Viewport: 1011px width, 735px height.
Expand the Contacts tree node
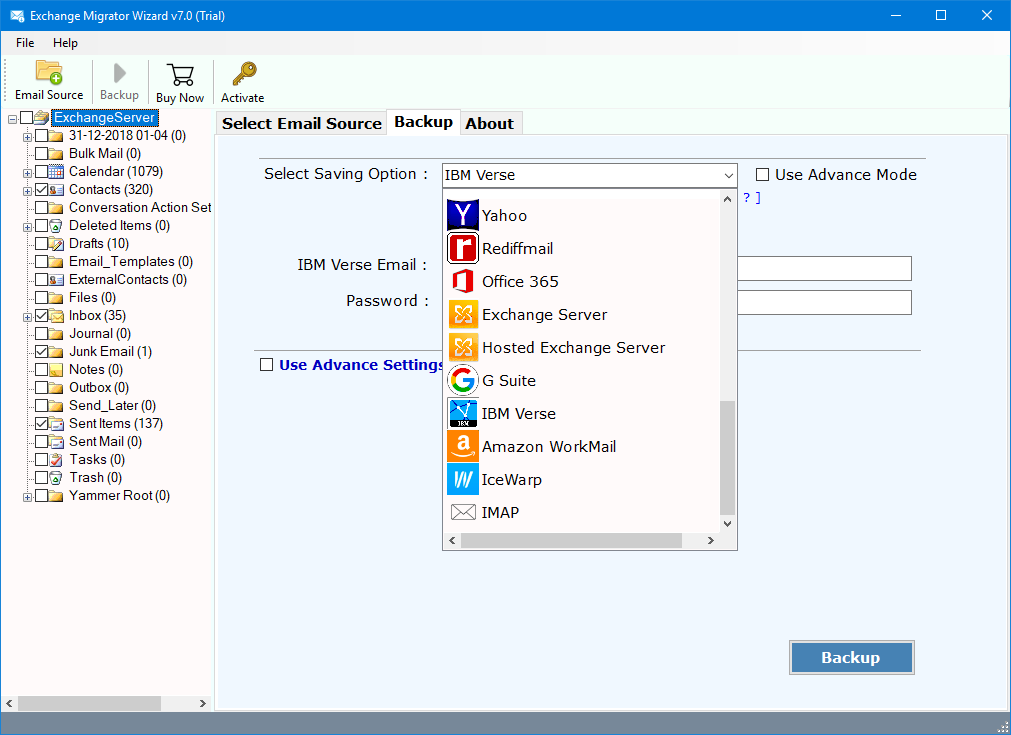pyautogui.click(x=27, y=191)
